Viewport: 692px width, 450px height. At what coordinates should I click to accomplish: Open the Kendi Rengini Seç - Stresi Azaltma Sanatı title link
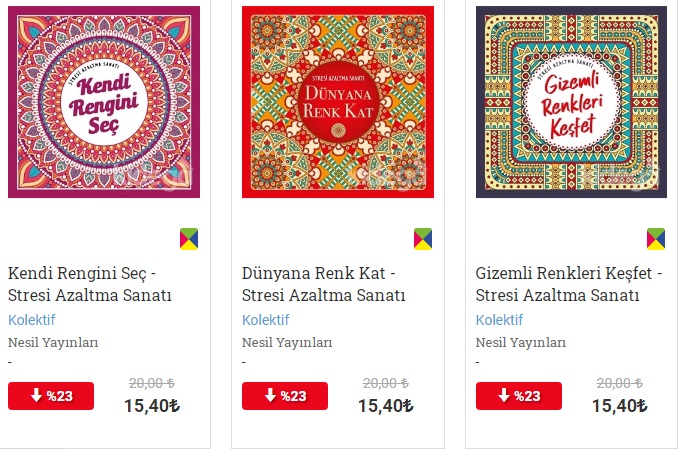click(x=90, y=284)
